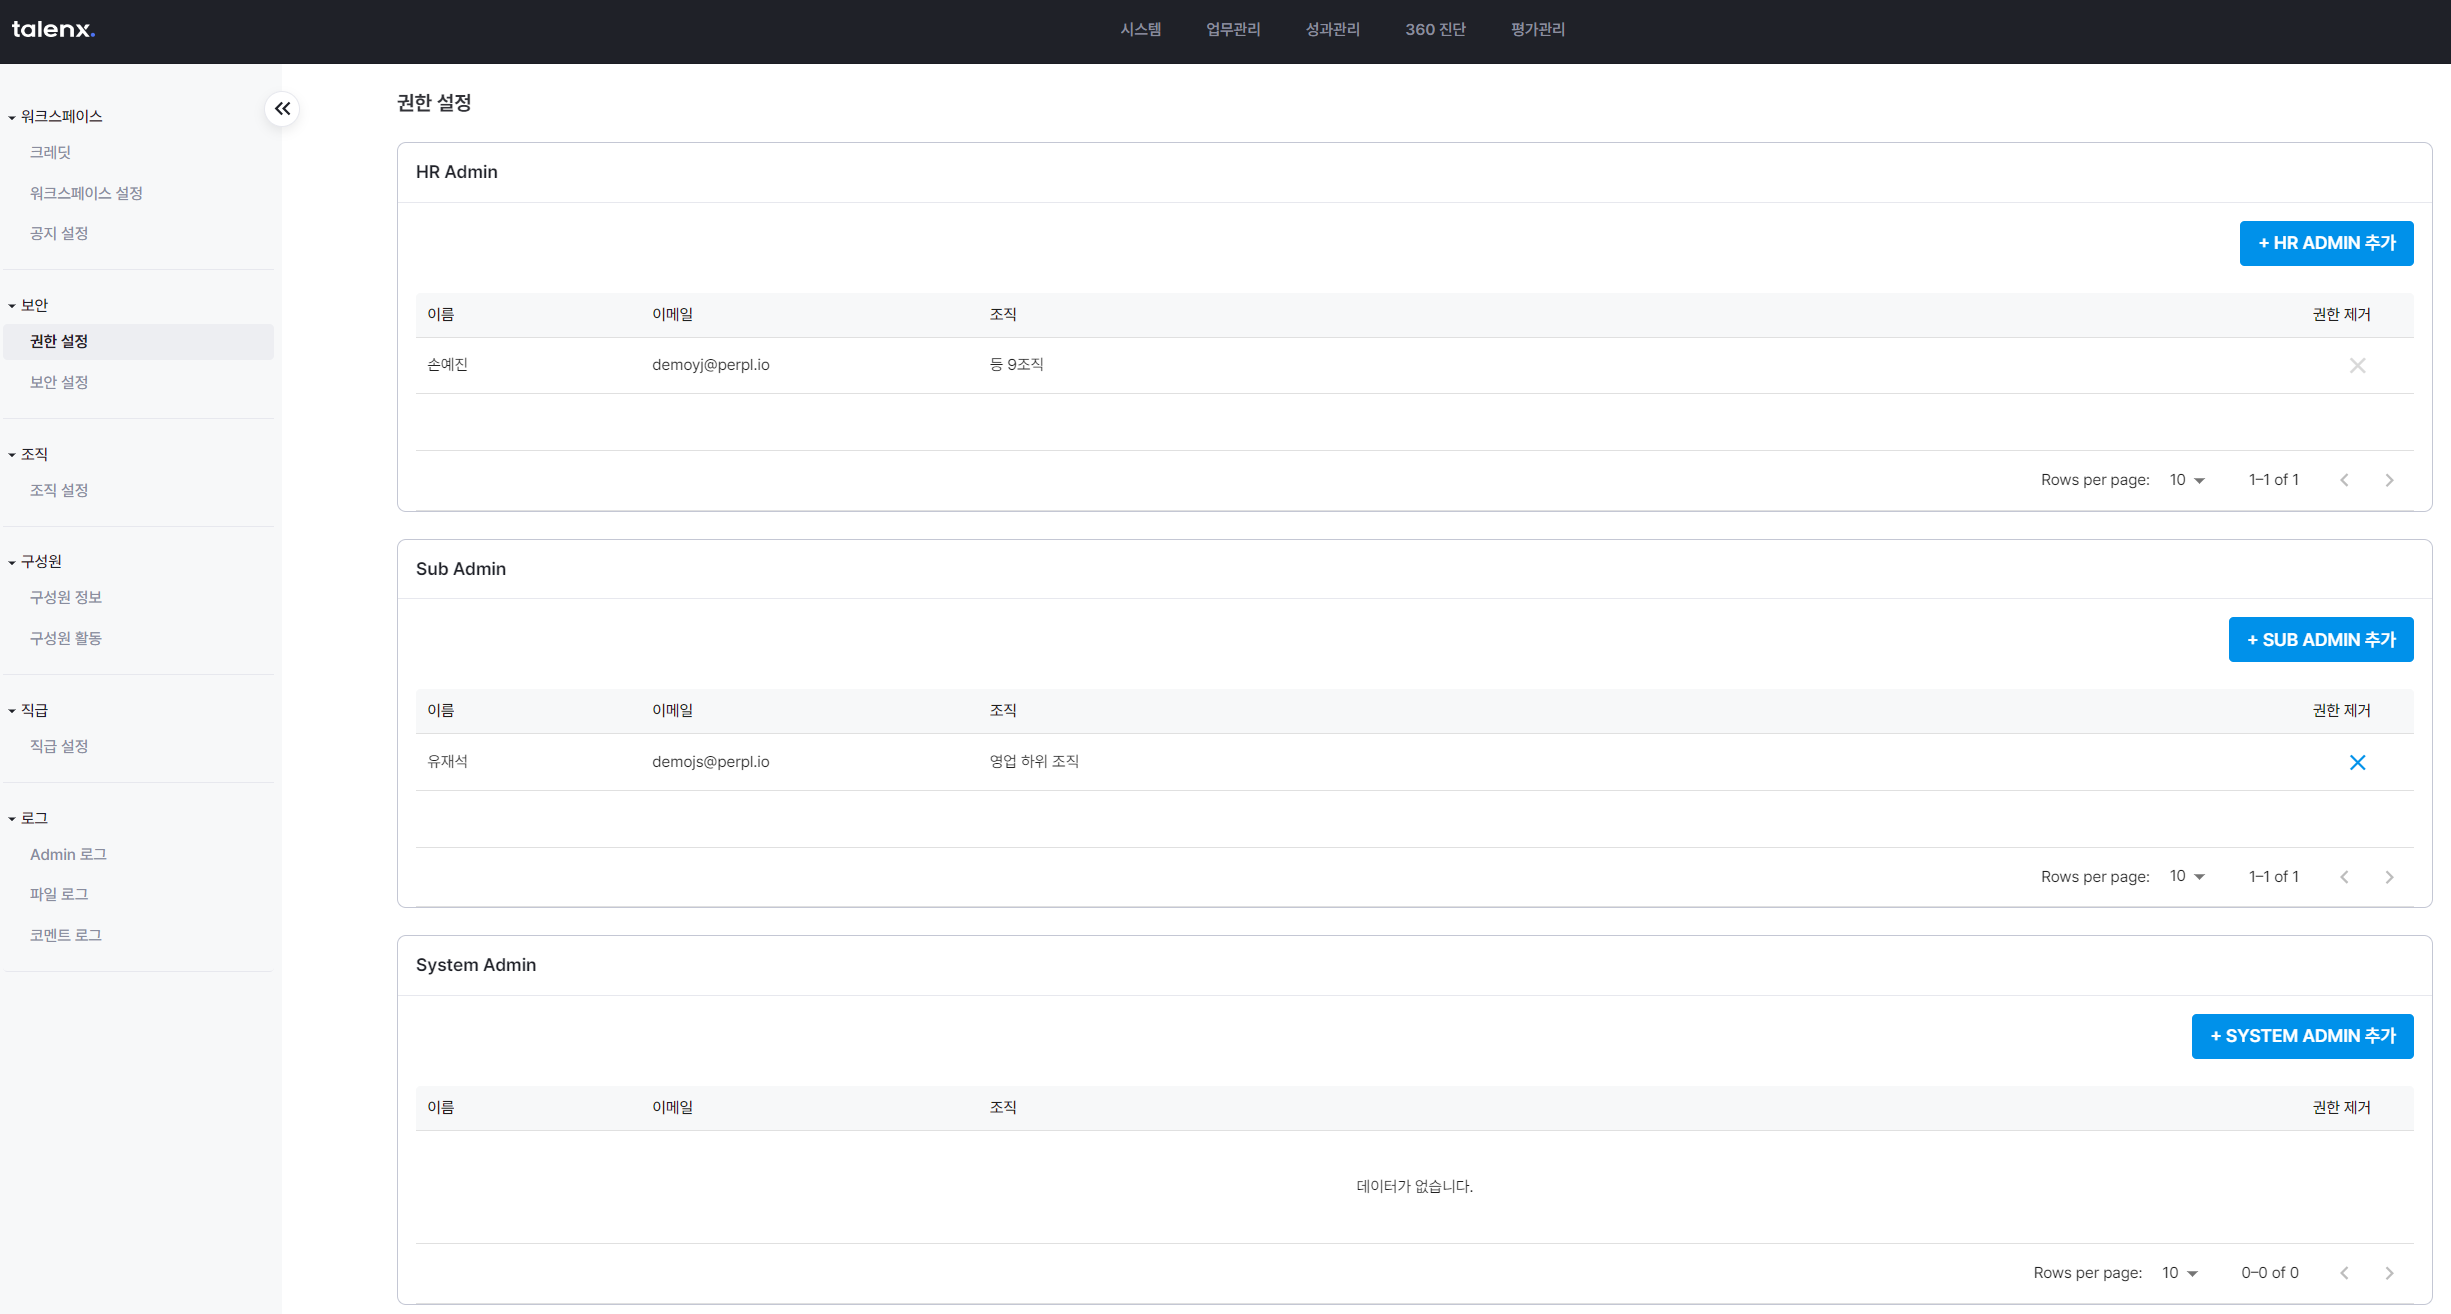The image size is (2451, 1314).
Task: Open the 성과관리 top menu
Action: click(1332, 29)
